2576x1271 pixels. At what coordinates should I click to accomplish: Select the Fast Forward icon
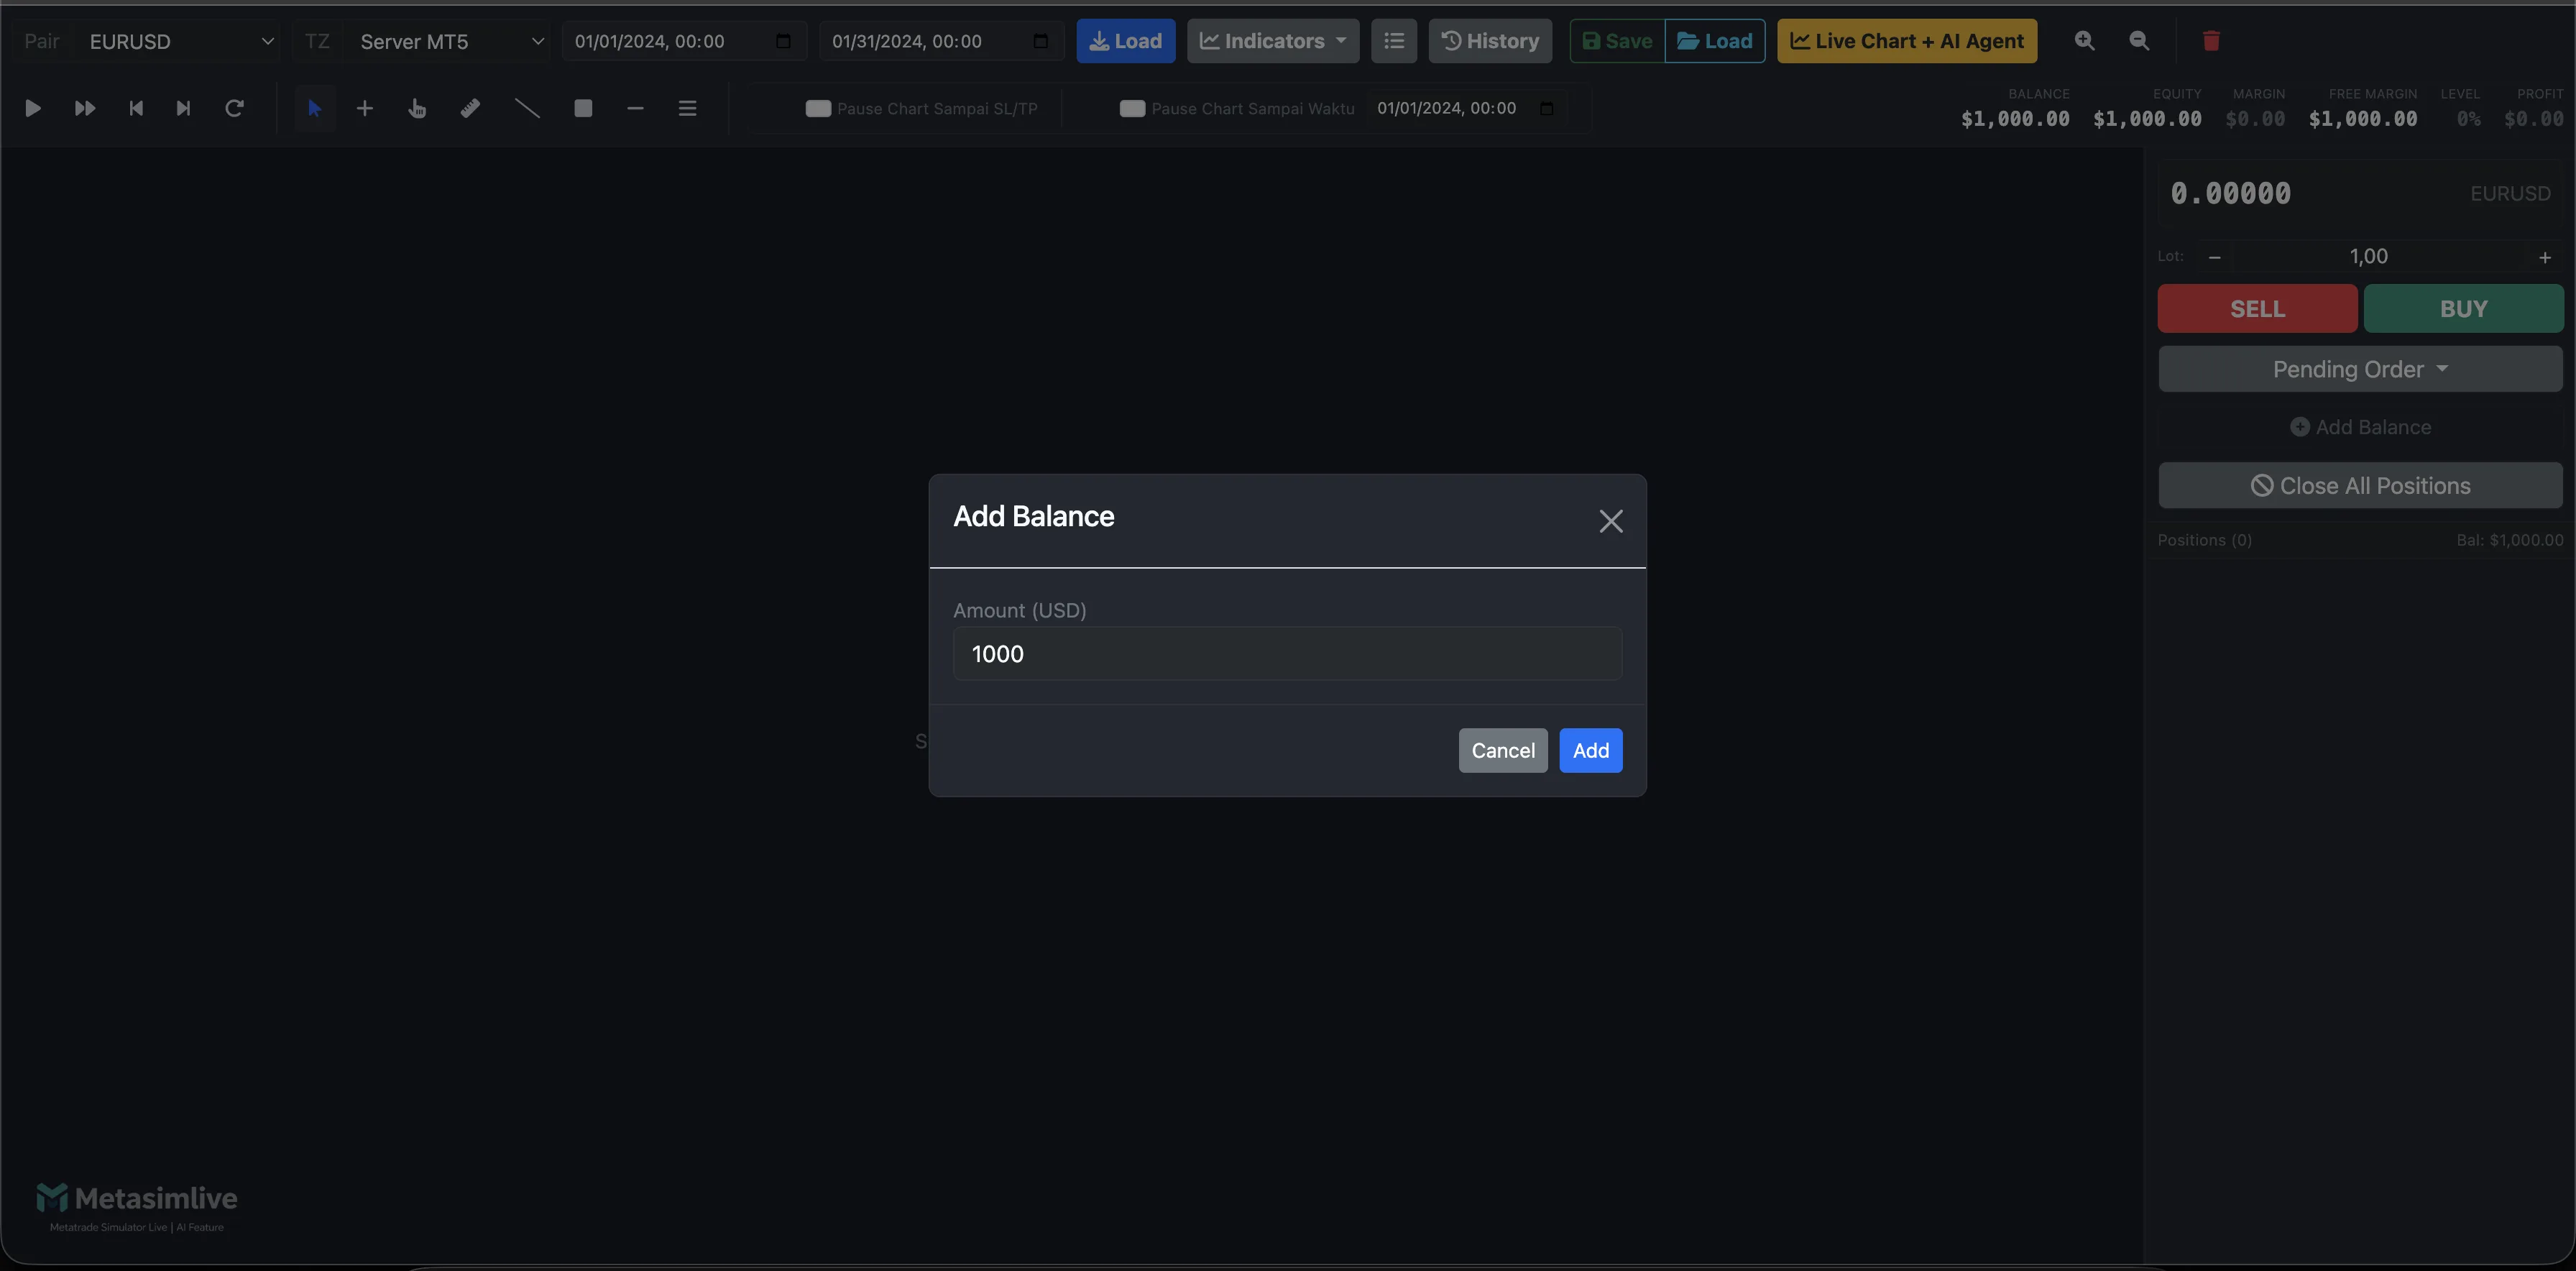click(84, 108)
